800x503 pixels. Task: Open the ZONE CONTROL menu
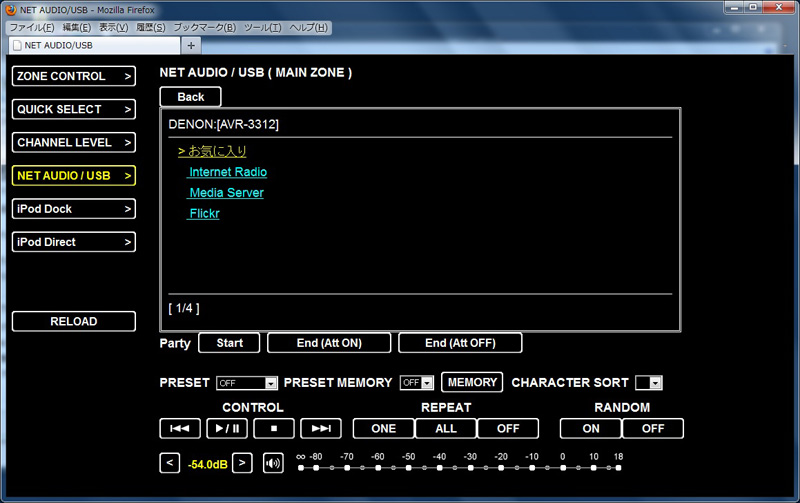click(x=74, y=76)
